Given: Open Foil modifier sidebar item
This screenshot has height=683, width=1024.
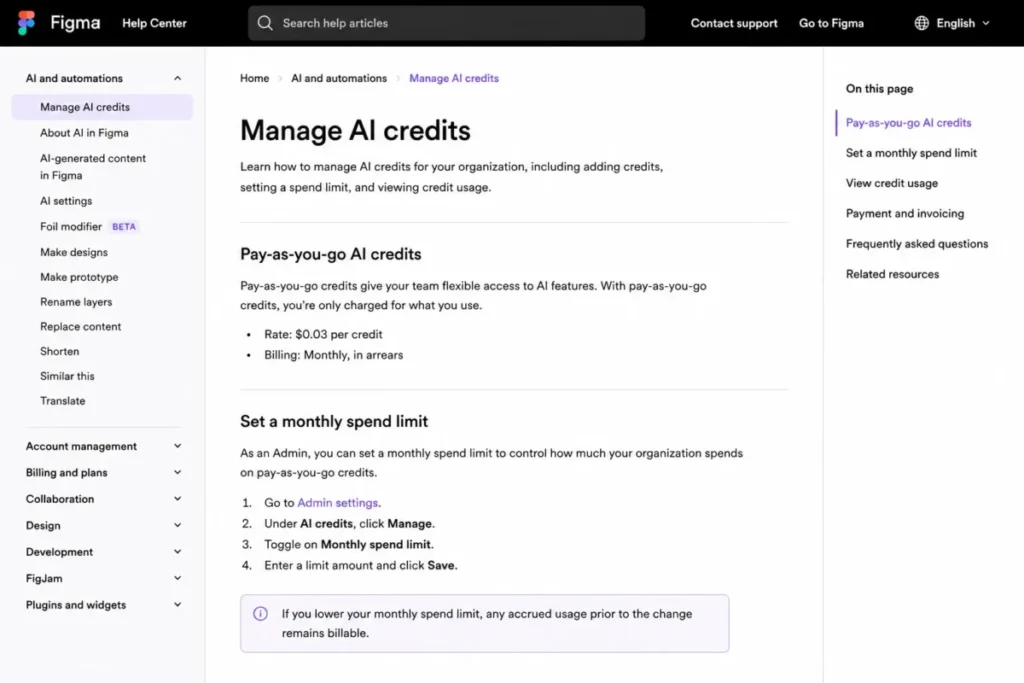Looking at the screenshot, I should pyautogui.click(x=71, y=227).
